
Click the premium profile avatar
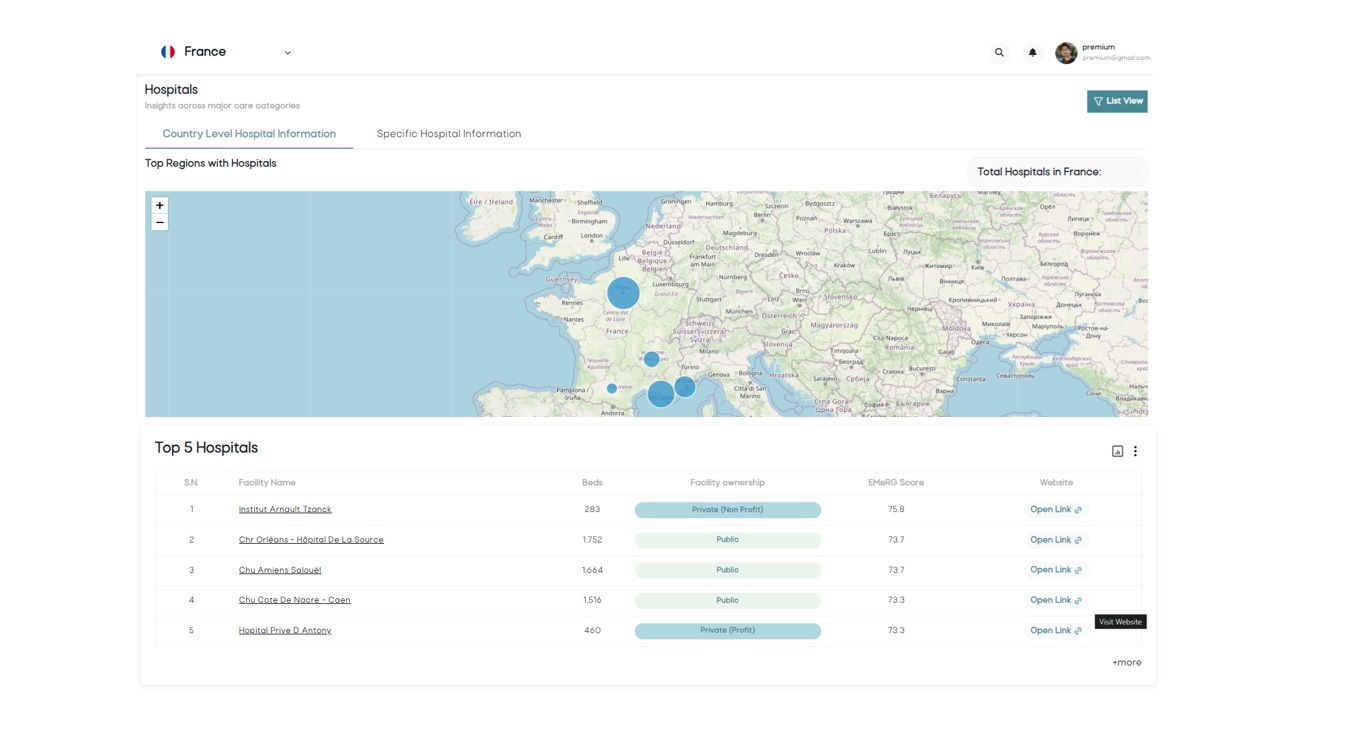click(1066, 52)
